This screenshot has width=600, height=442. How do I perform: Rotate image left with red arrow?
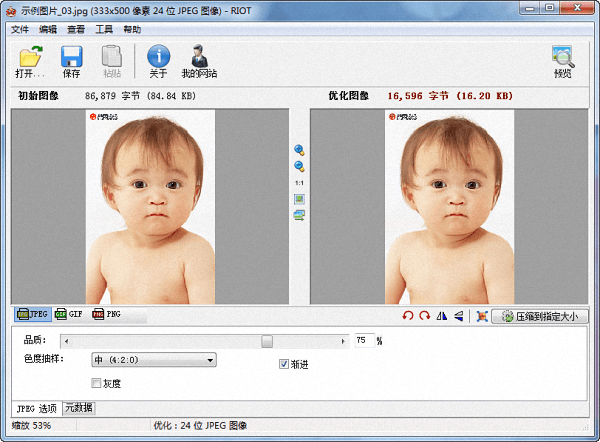tap(407, 316)
